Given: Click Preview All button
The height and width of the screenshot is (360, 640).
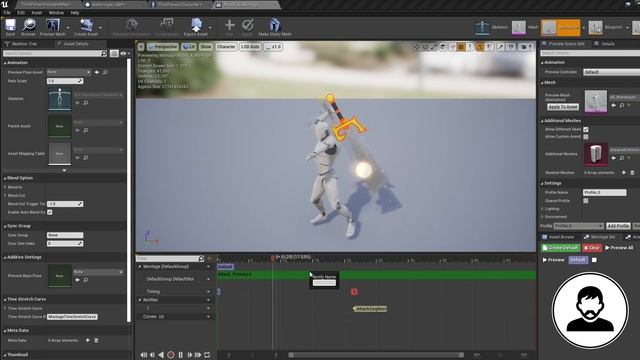Looking at the screenshot, I should pyautogui.click(x=619, y=248).
